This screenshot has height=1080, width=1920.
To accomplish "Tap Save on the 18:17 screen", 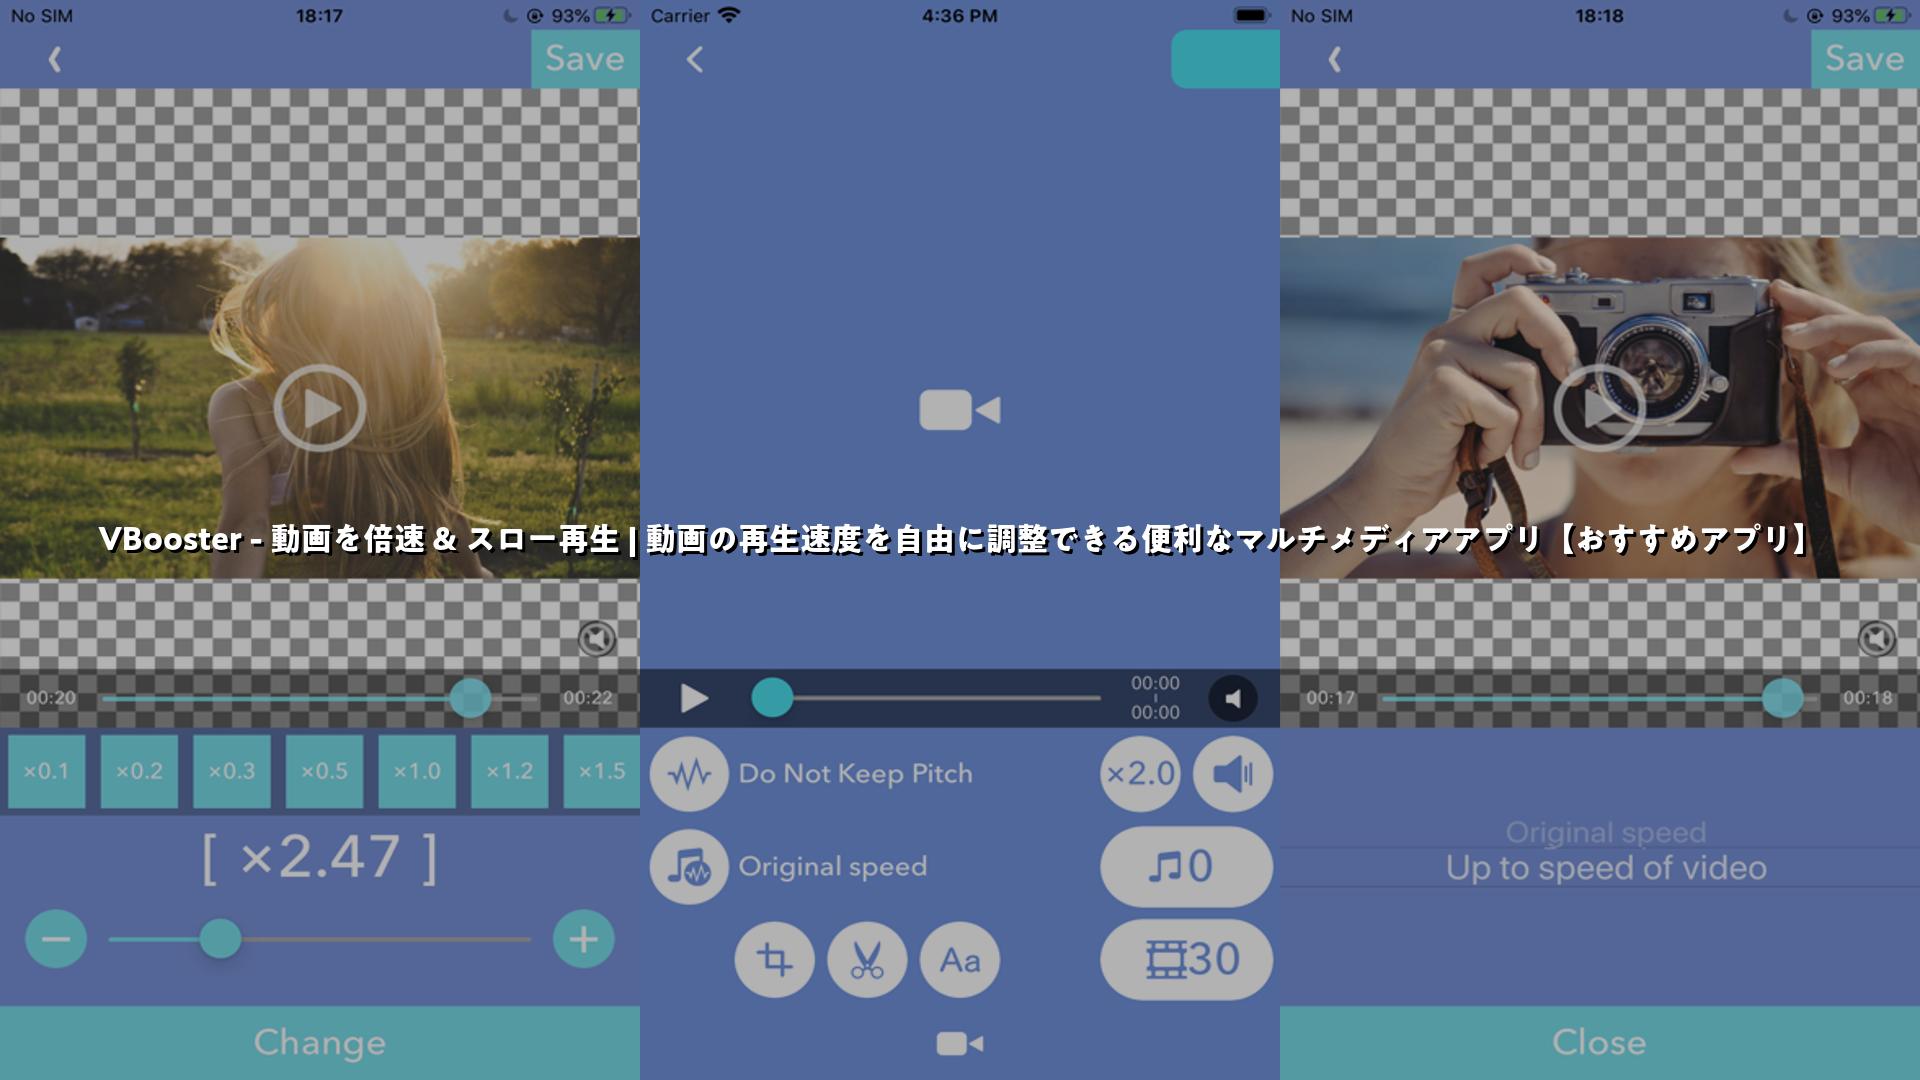I will (585, 59).
